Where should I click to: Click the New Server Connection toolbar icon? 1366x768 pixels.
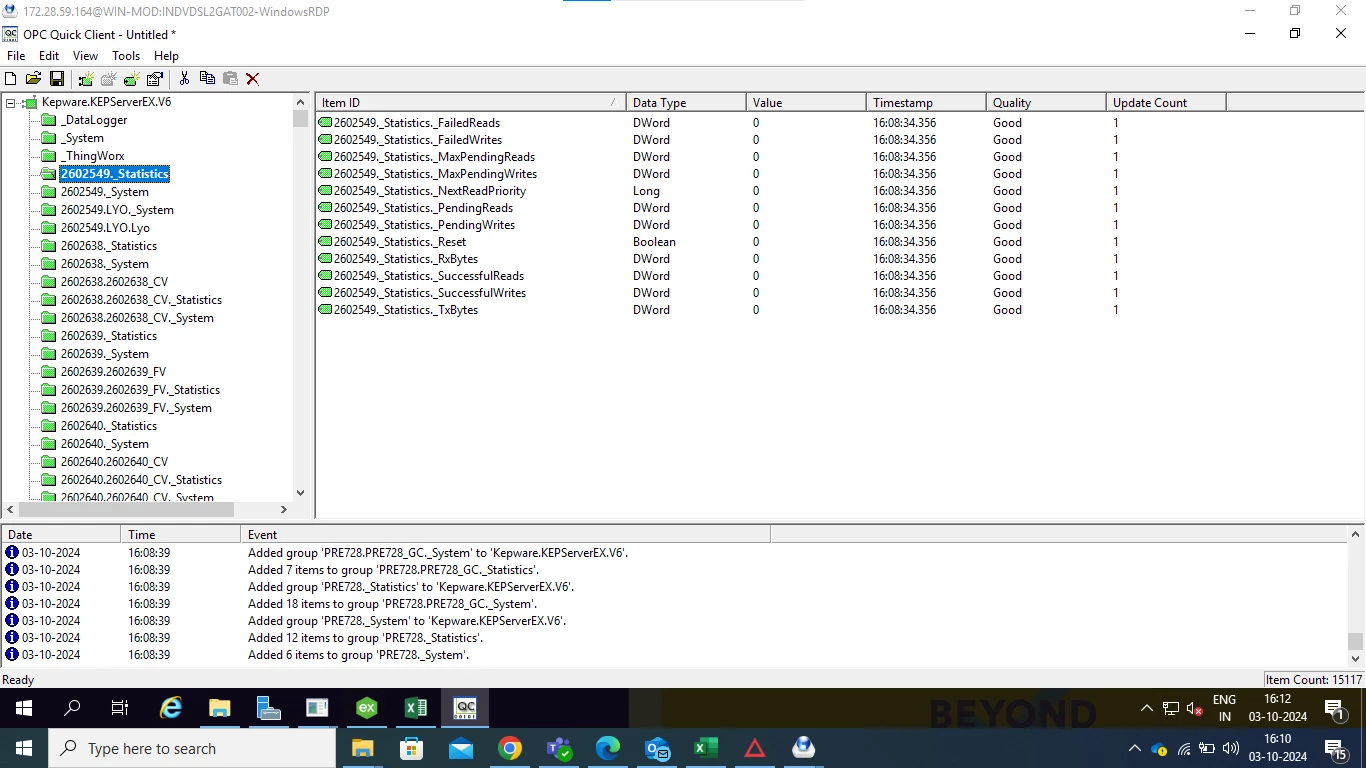click(86, 79)
